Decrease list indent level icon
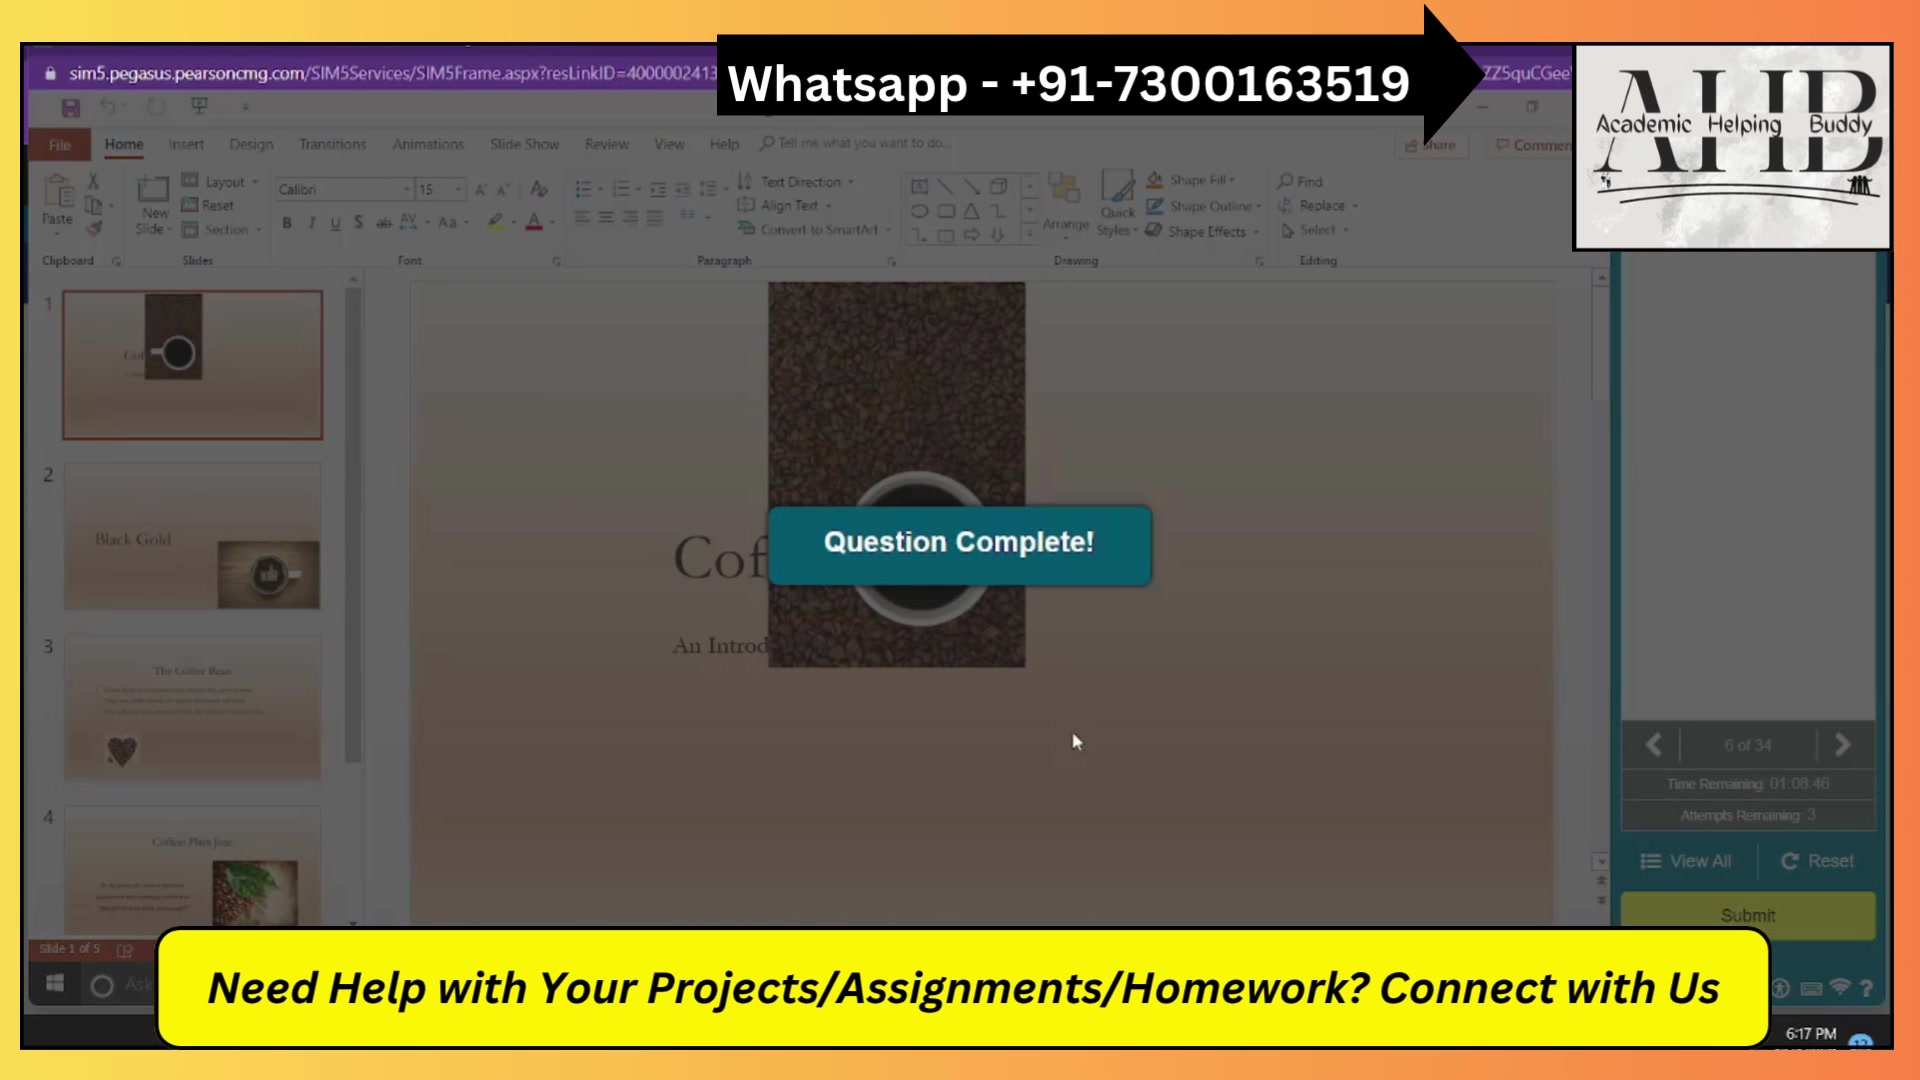The height and width of the screenshot is (1080, 1920). (658, 189)
